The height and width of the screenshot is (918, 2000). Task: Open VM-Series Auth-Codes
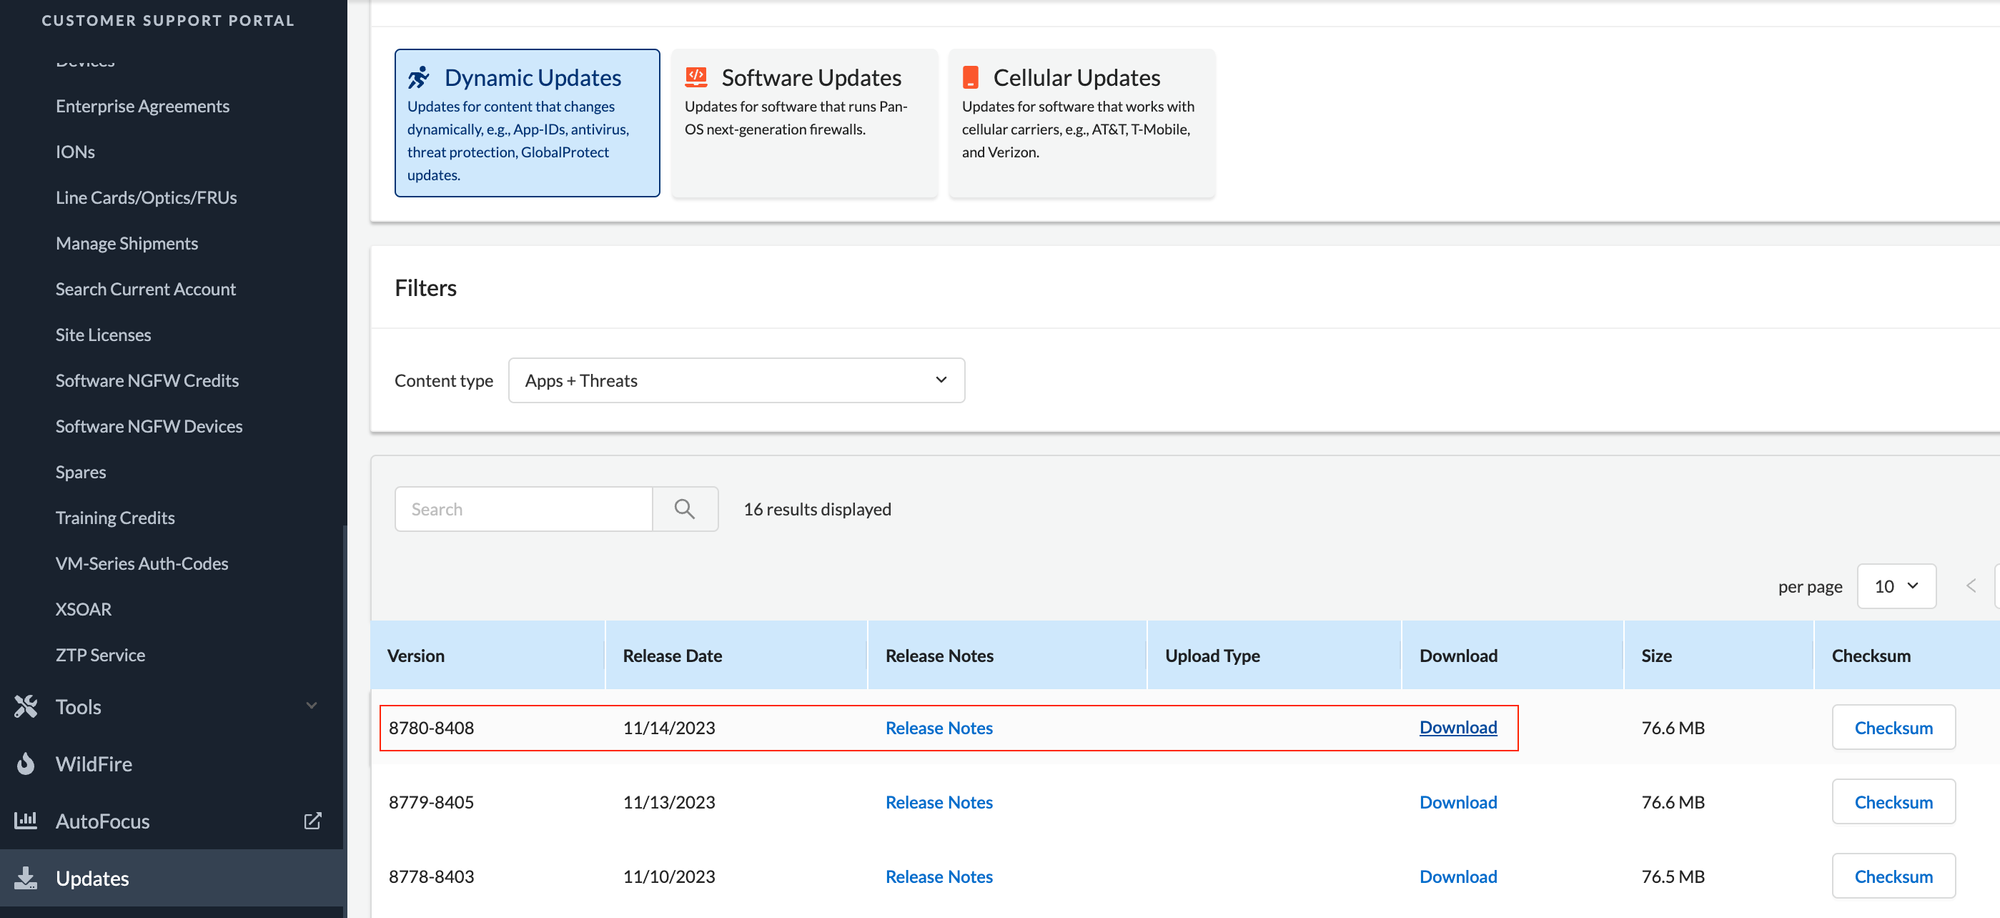[x=142, y=564]
